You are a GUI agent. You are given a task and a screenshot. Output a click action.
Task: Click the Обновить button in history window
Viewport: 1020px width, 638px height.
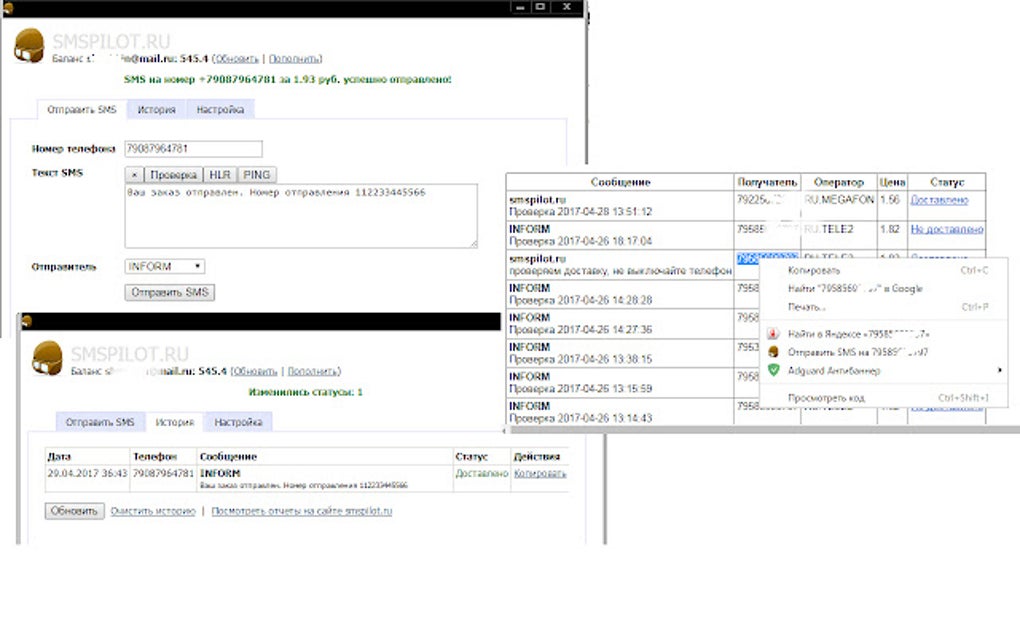coord(74,511)
